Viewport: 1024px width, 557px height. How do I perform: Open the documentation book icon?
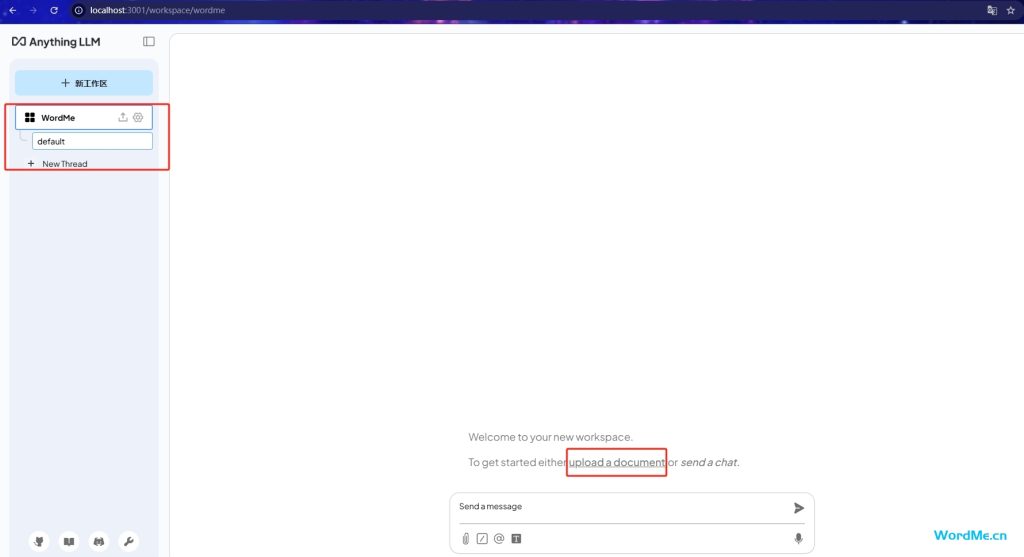(69, 541)
